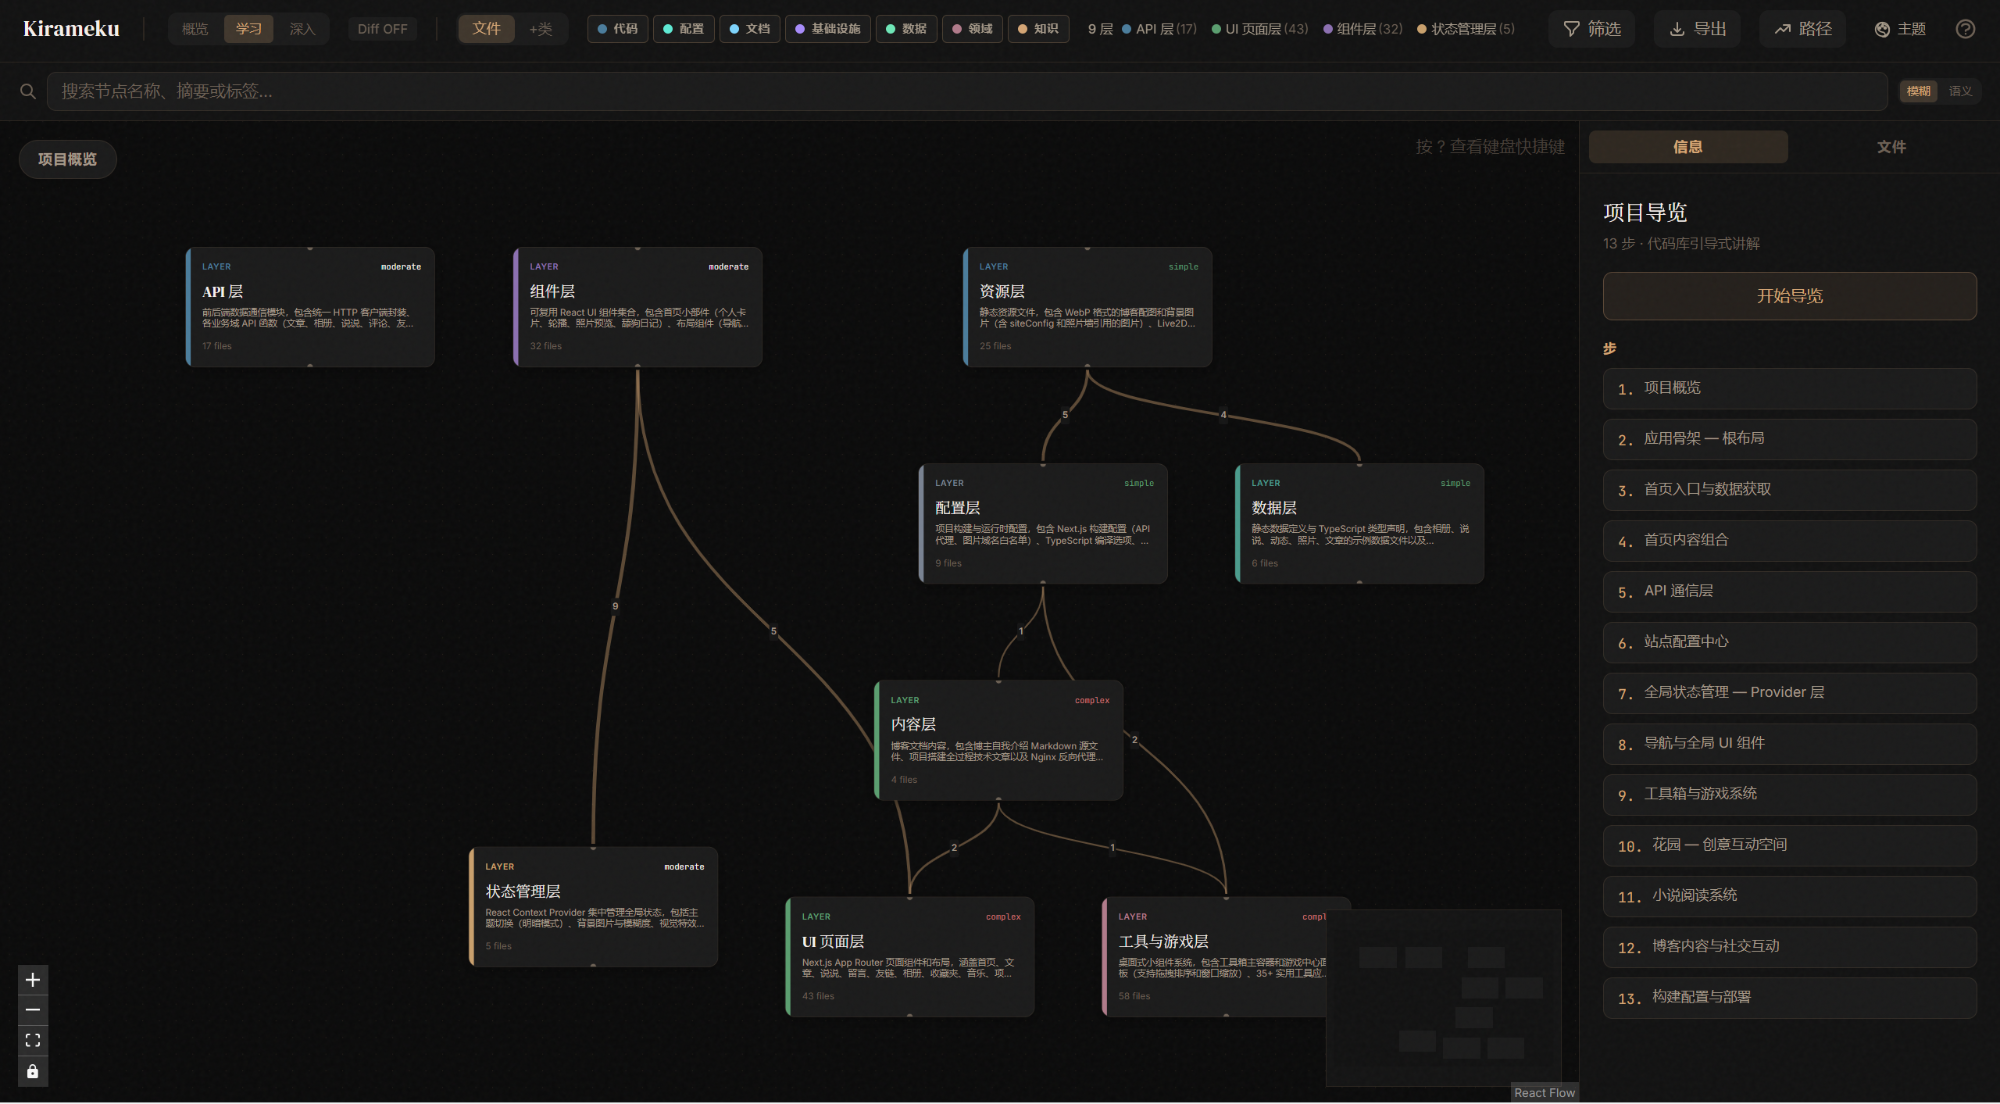This screenshot has width=2000, height=1104.
Task: Select the 资源层 layer node
Action: 1087,307
